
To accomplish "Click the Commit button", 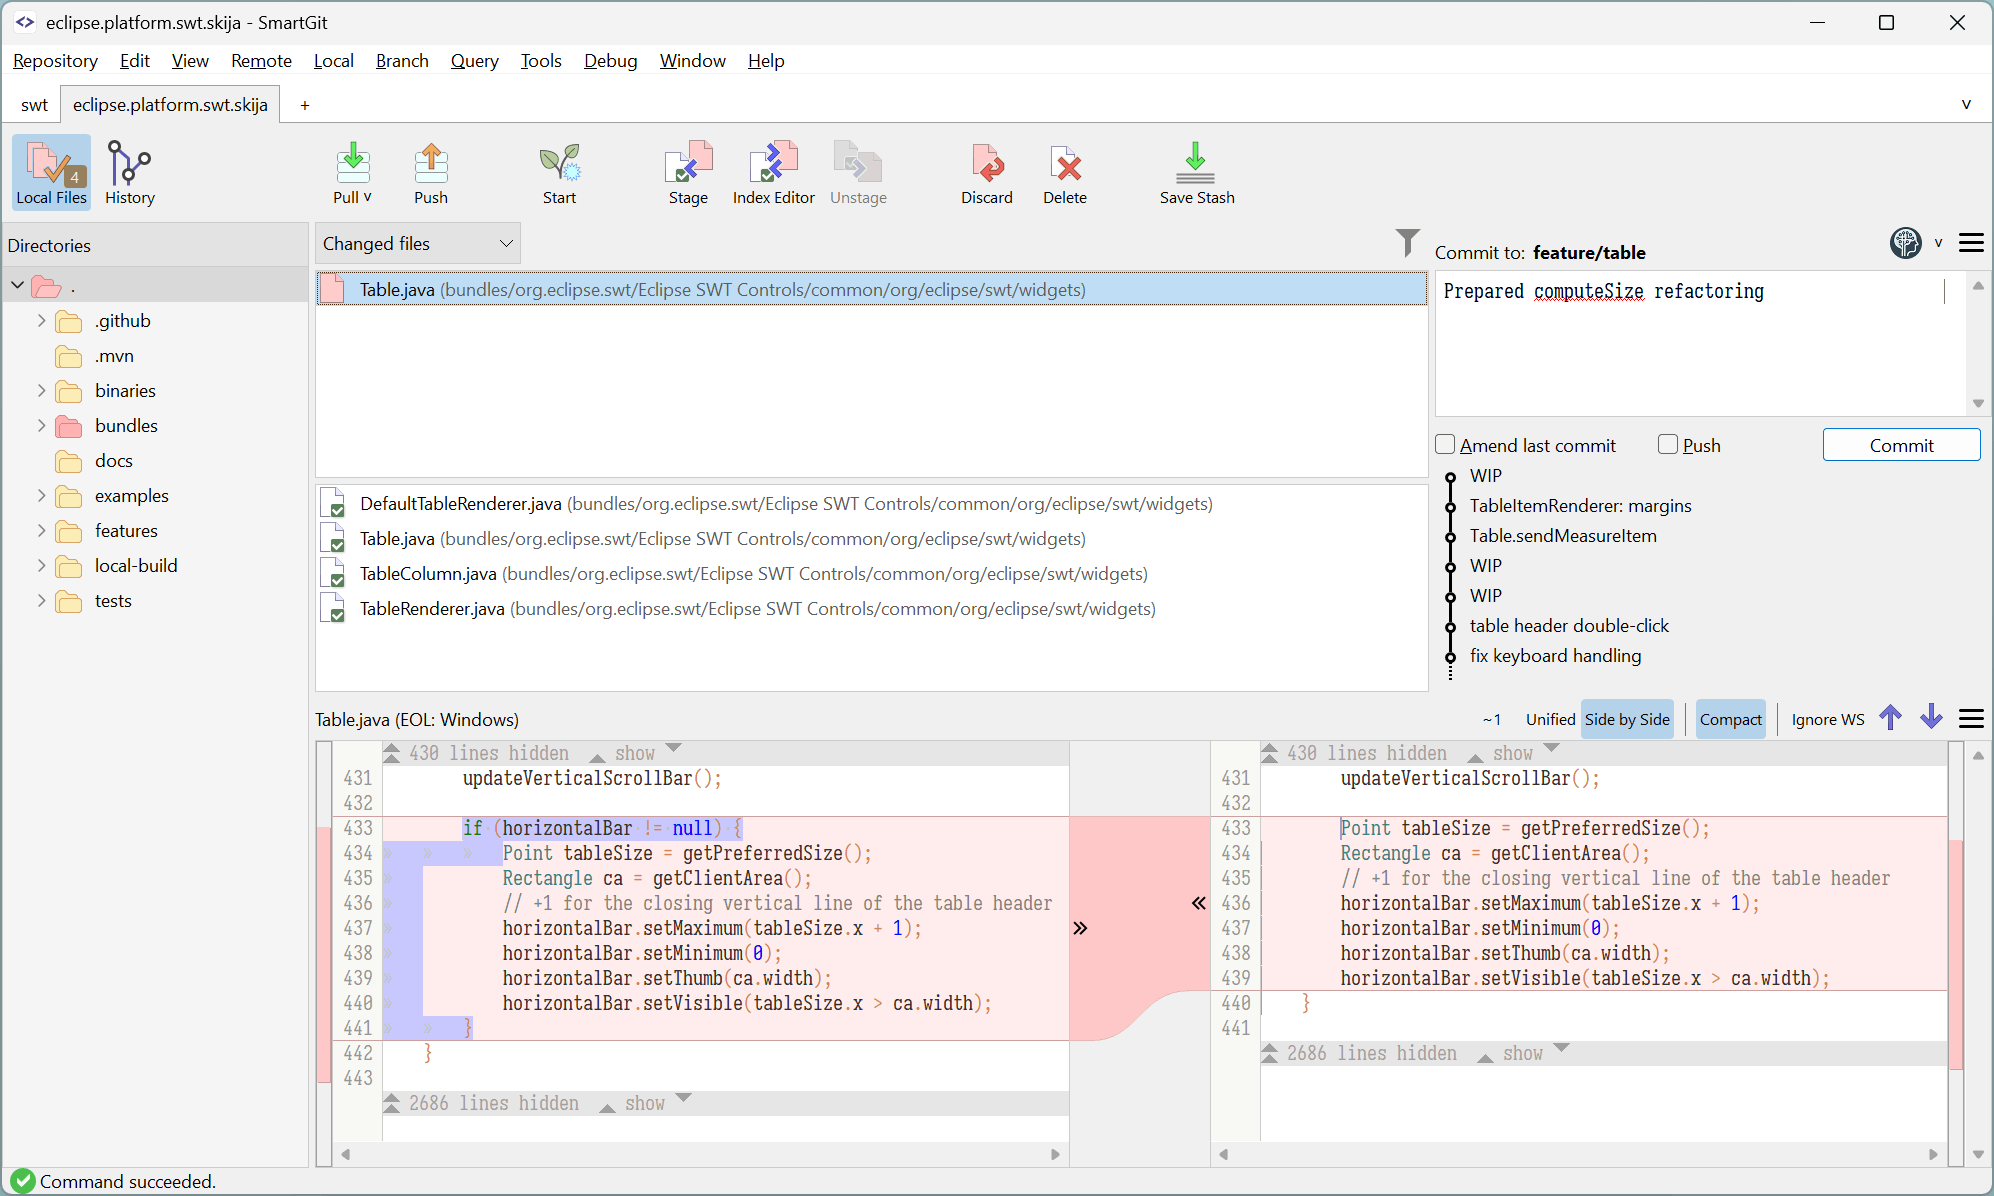I will pyautogui.click(x=1900, y=444).
